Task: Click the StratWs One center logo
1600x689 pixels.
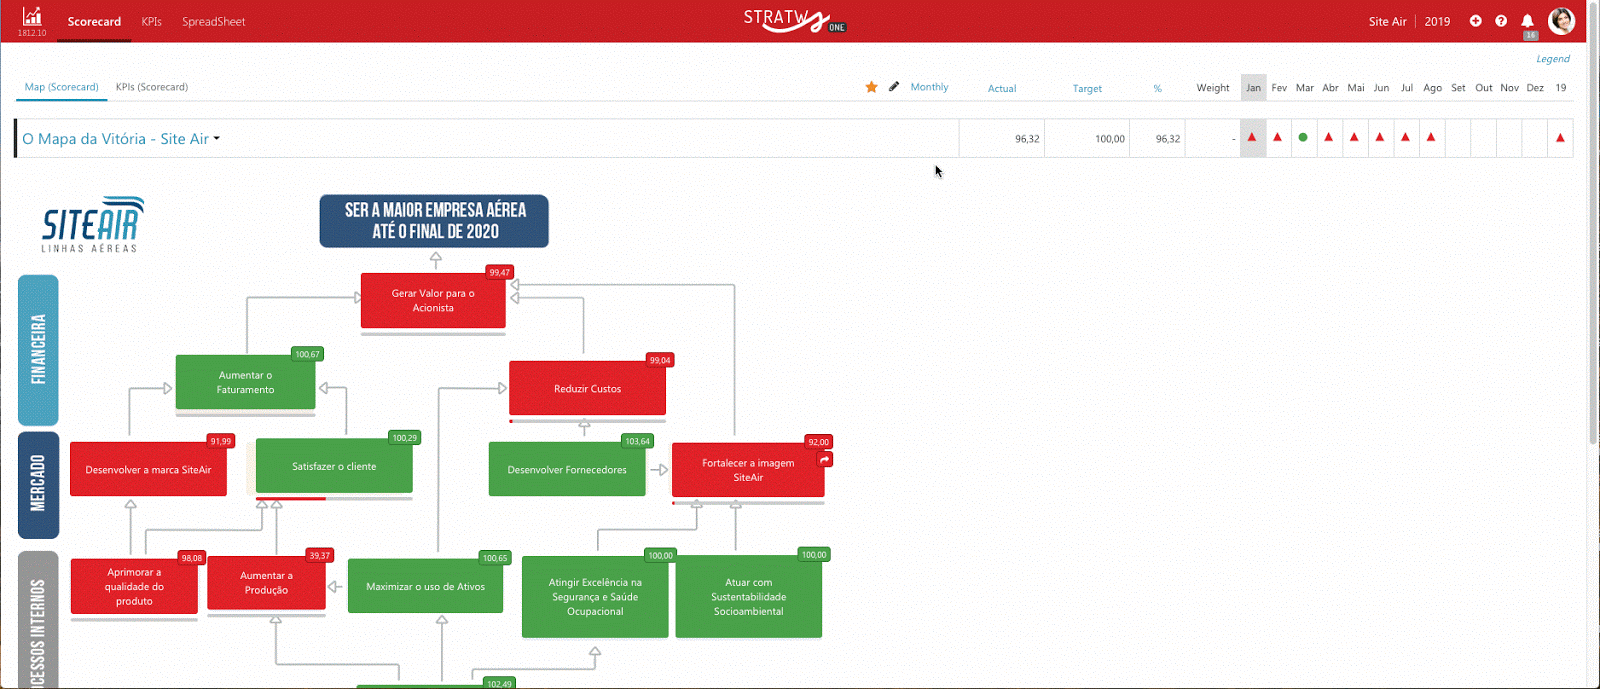Action: [x=794, y=20]
